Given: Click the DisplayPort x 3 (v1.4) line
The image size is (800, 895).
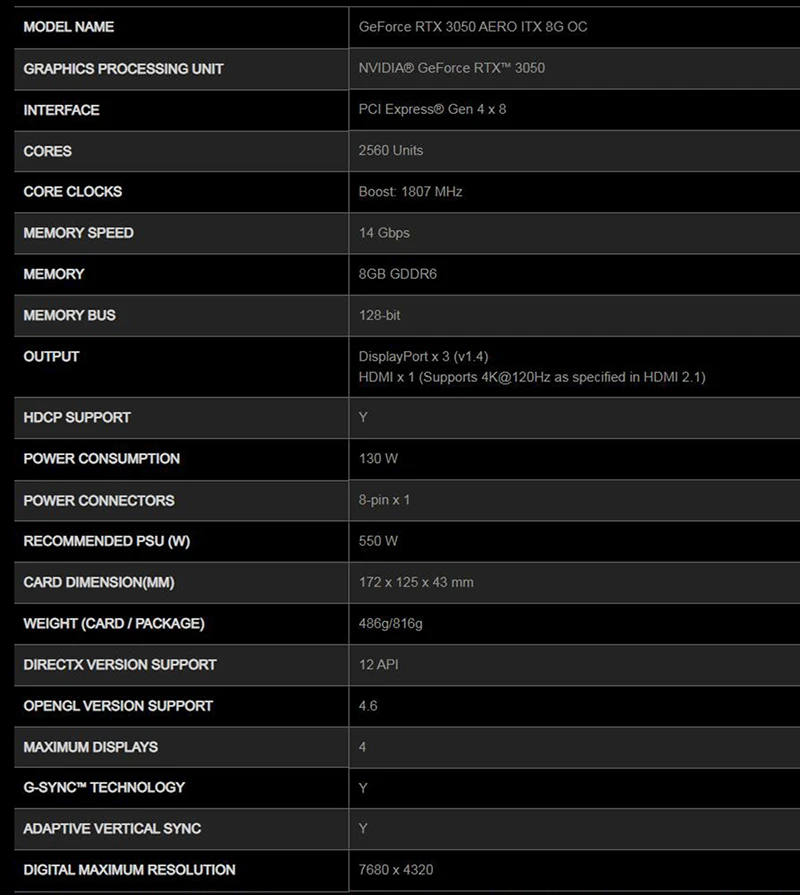Looking at the screenshot, I should 423,356.
